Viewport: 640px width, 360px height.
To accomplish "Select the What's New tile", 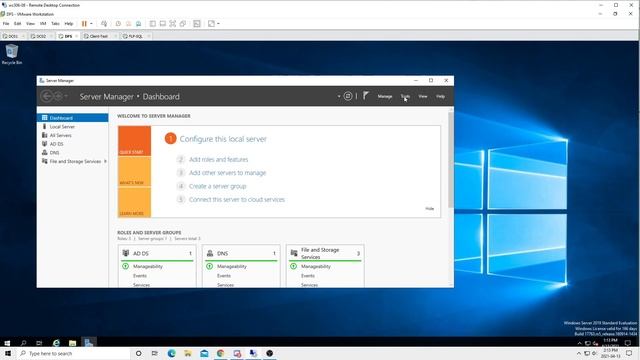I will click(x=134, y=171).
